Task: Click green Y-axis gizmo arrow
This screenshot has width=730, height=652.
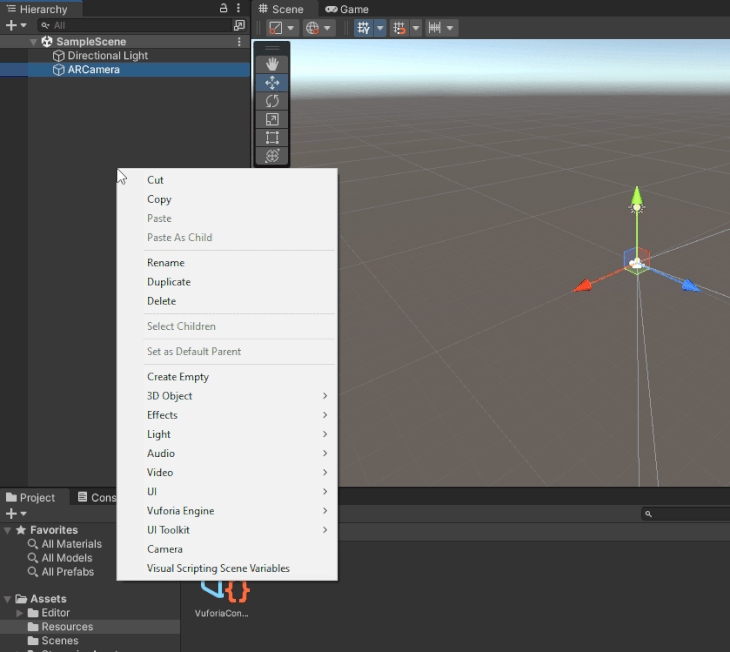Action: coord(637,196)
